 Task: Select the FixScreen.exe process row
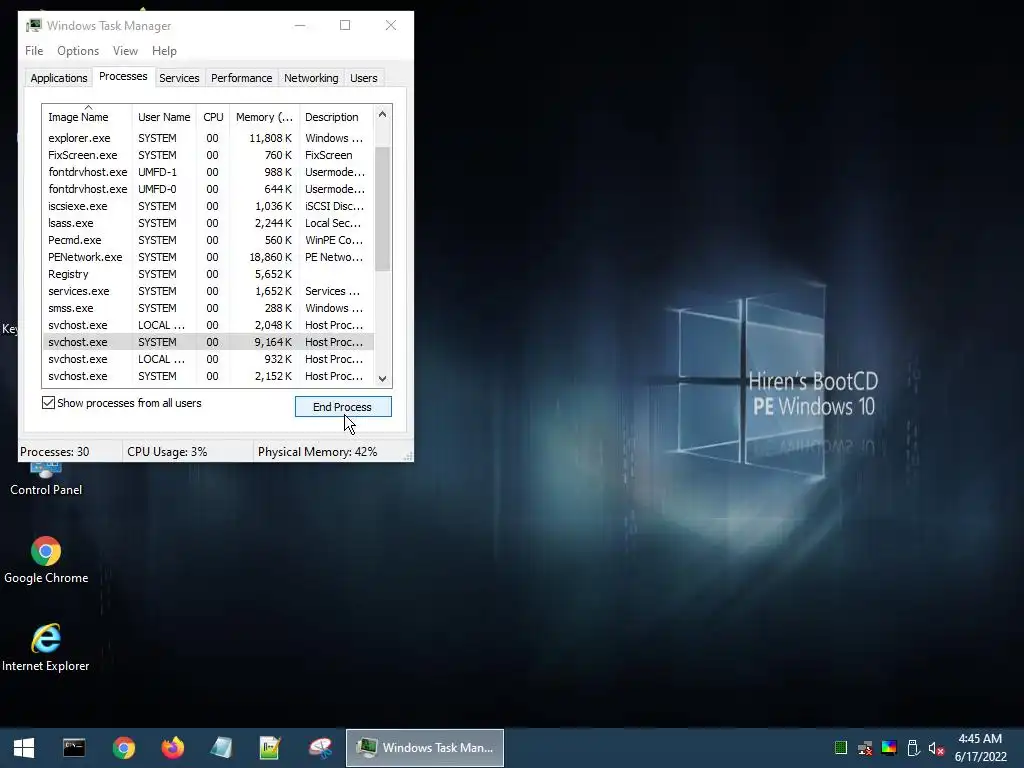click(208, 155)
